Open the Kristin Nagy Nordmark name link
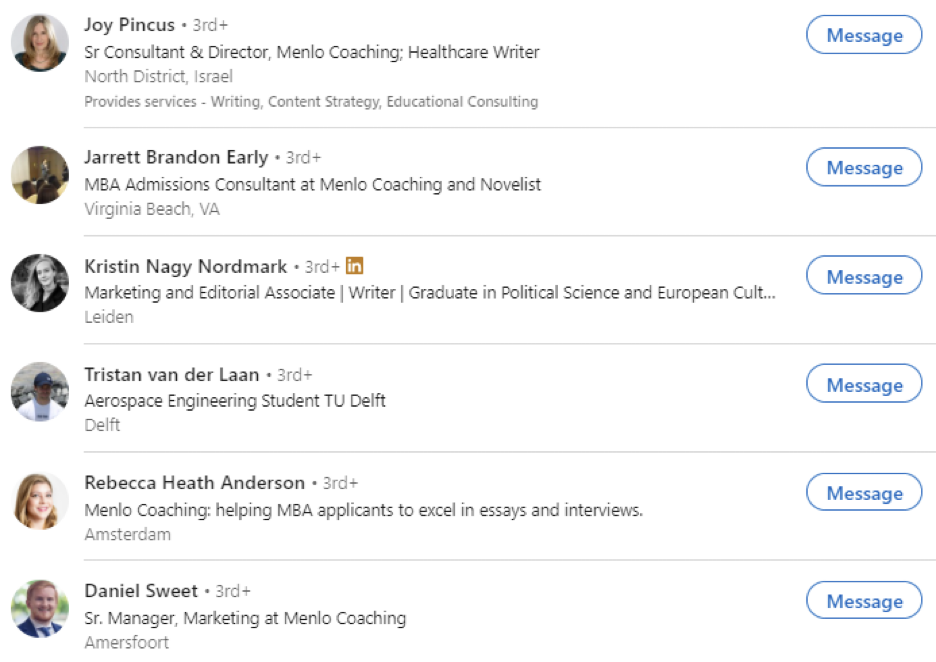The width and height of the screenshot is (936, 662). (x=186, y=266)
